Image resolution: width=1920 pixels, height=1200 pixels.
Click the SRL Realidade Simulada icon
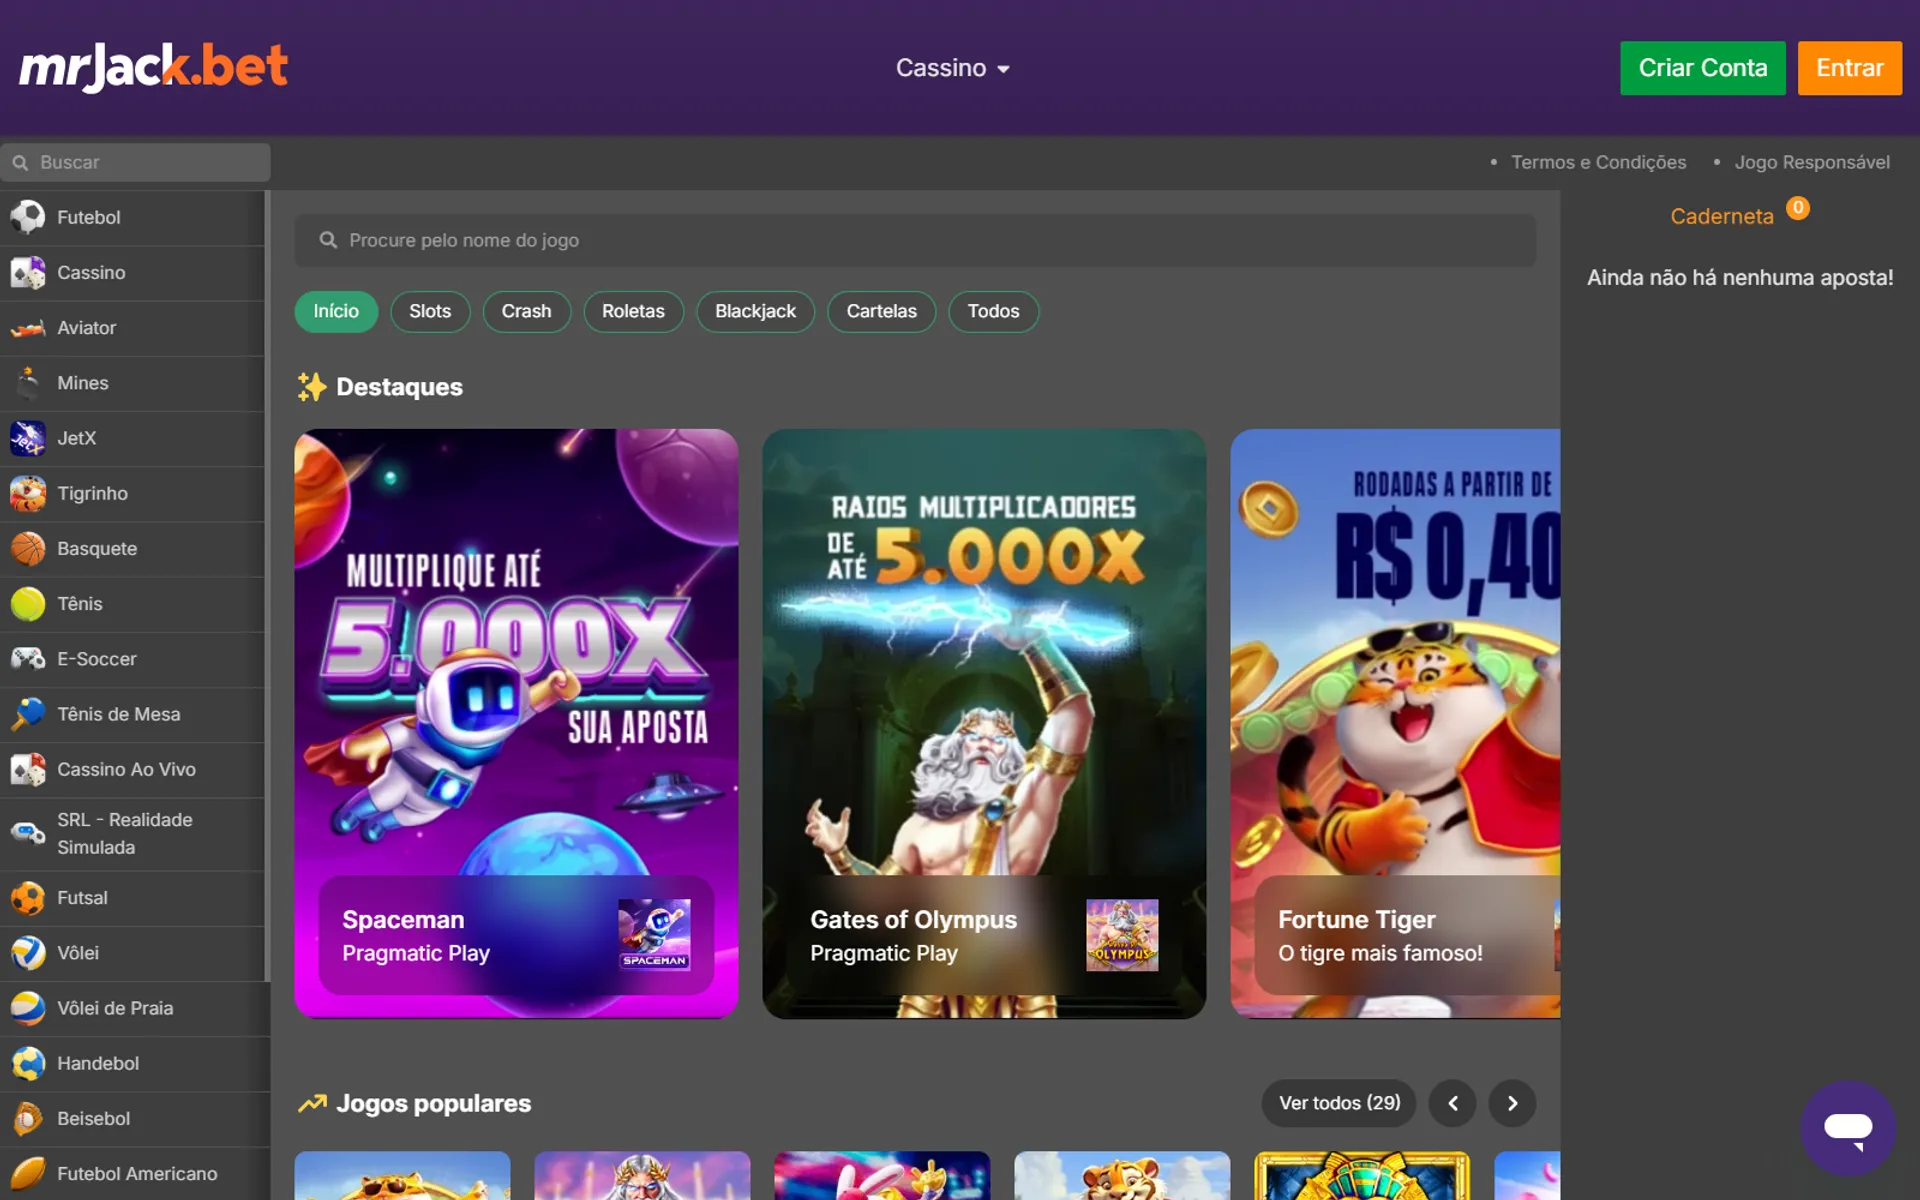point(28,833)
